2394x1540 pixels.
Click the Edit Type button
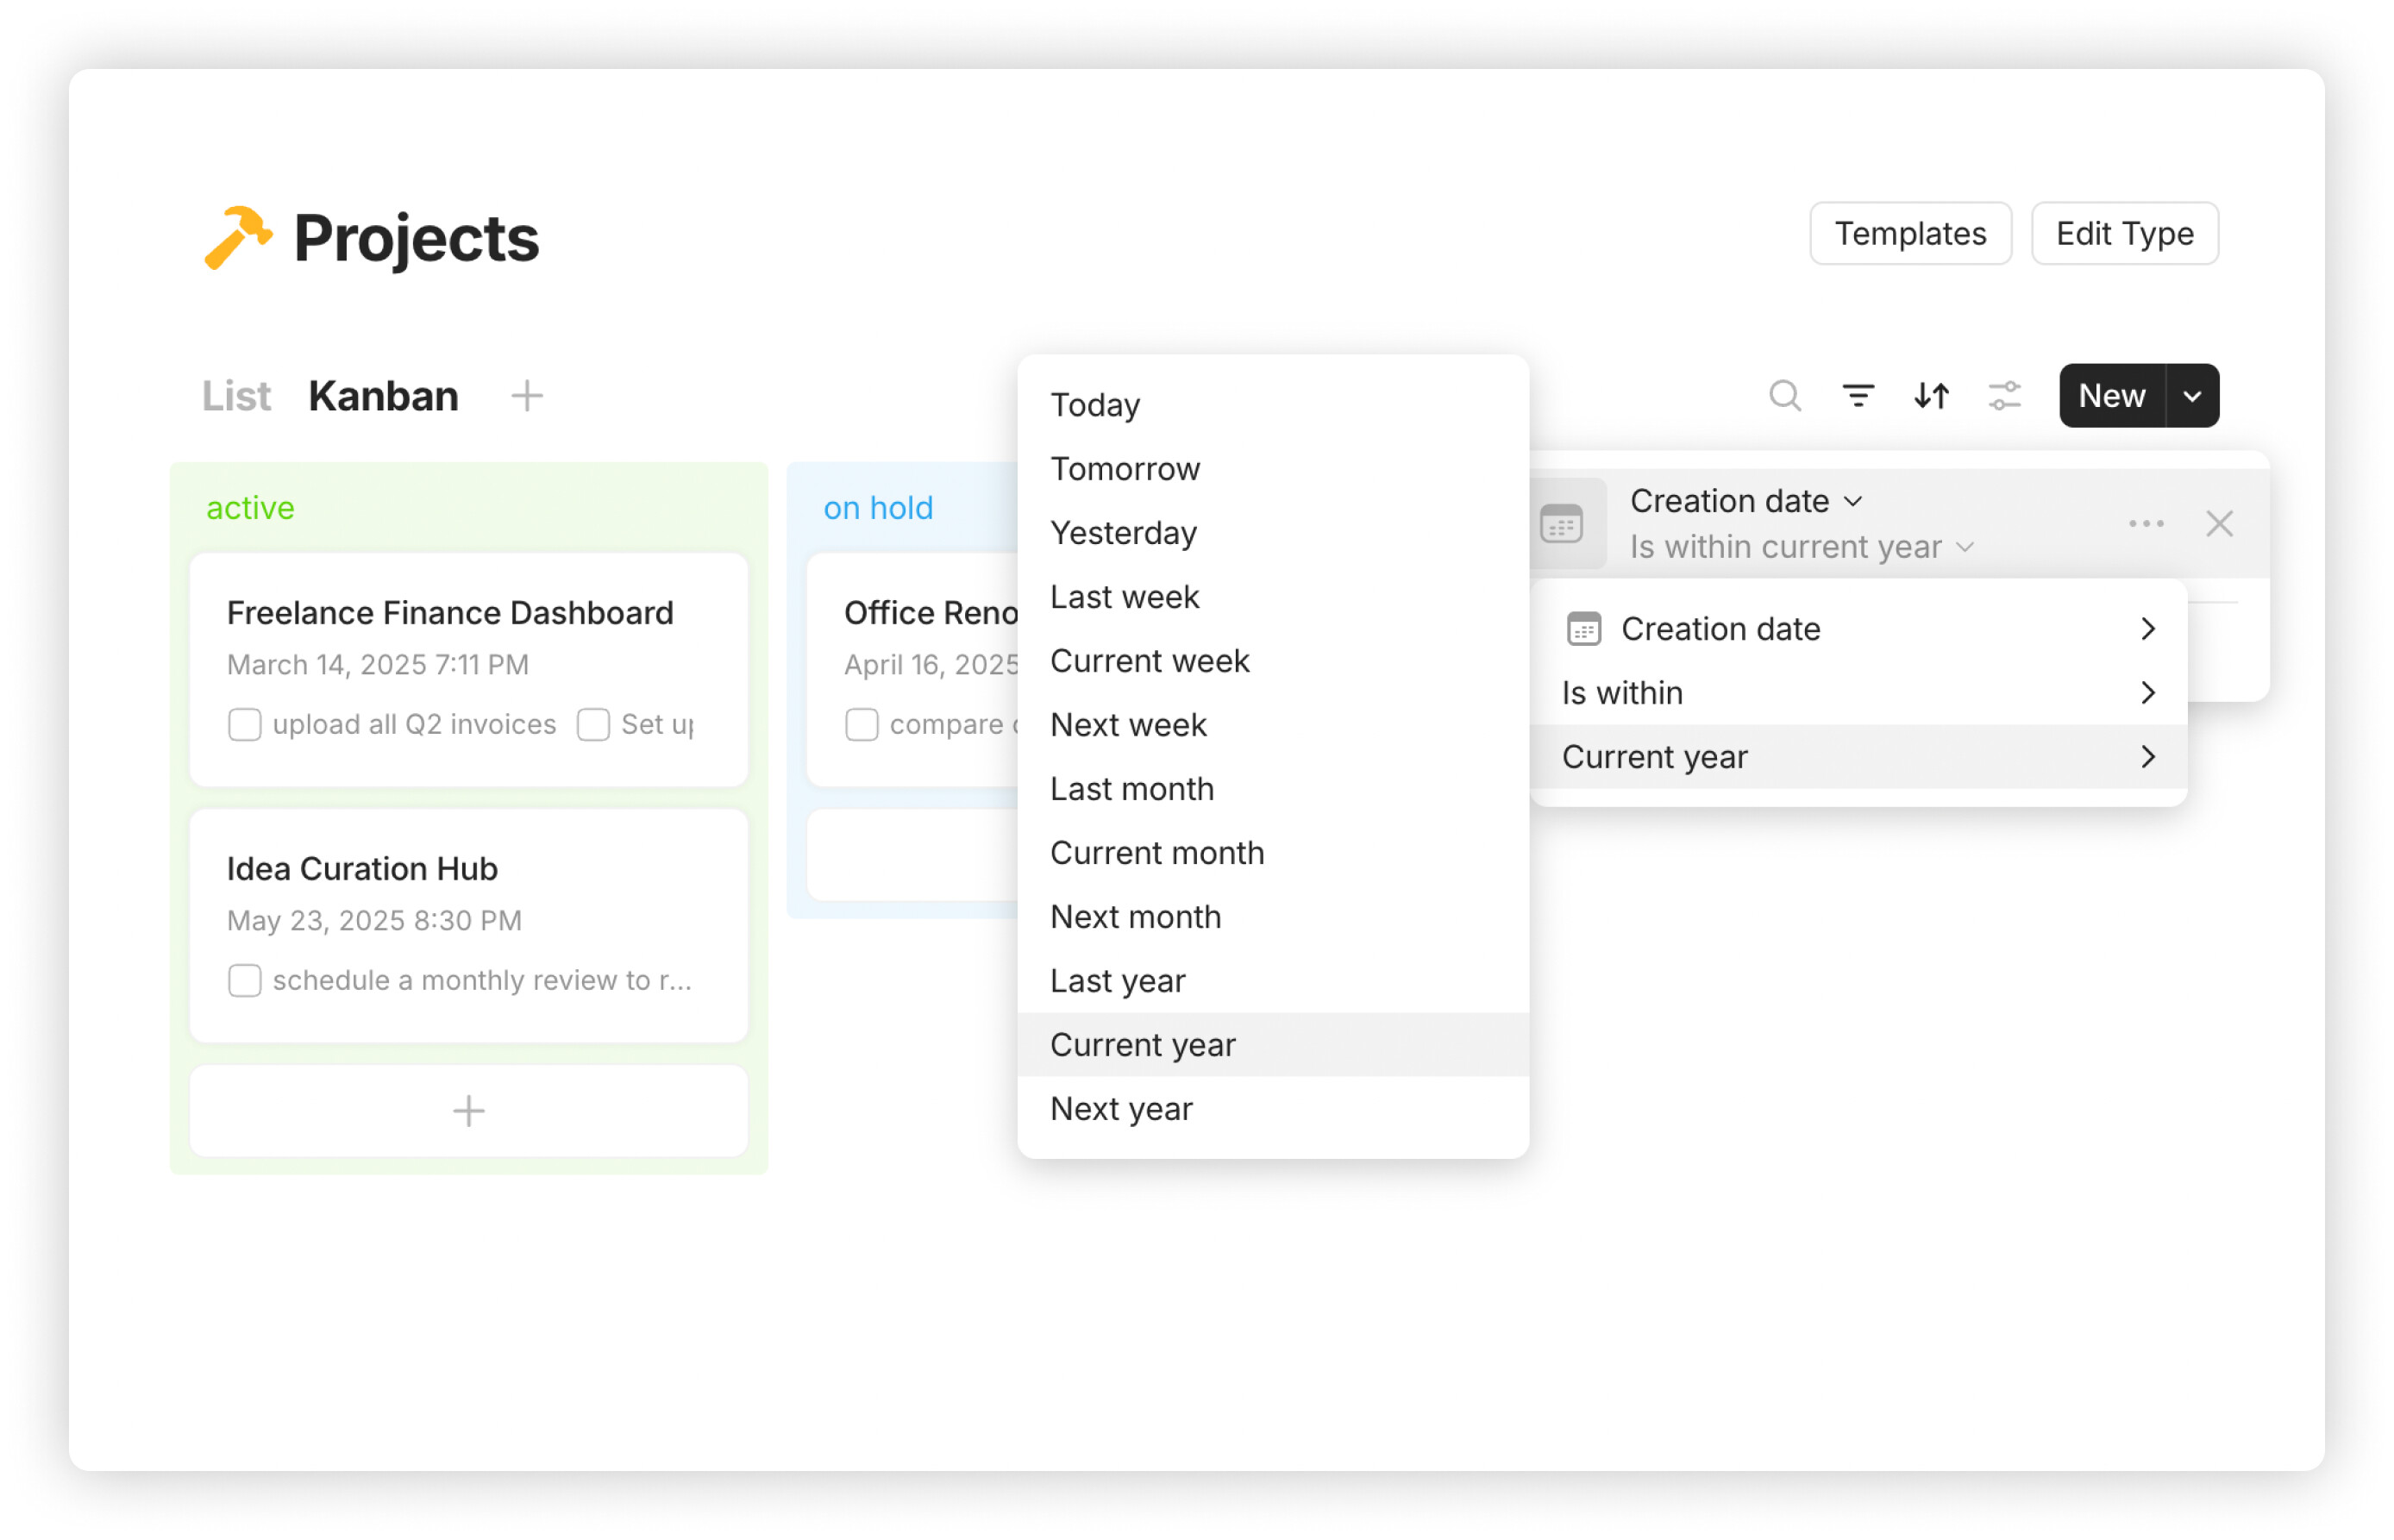2123,234
